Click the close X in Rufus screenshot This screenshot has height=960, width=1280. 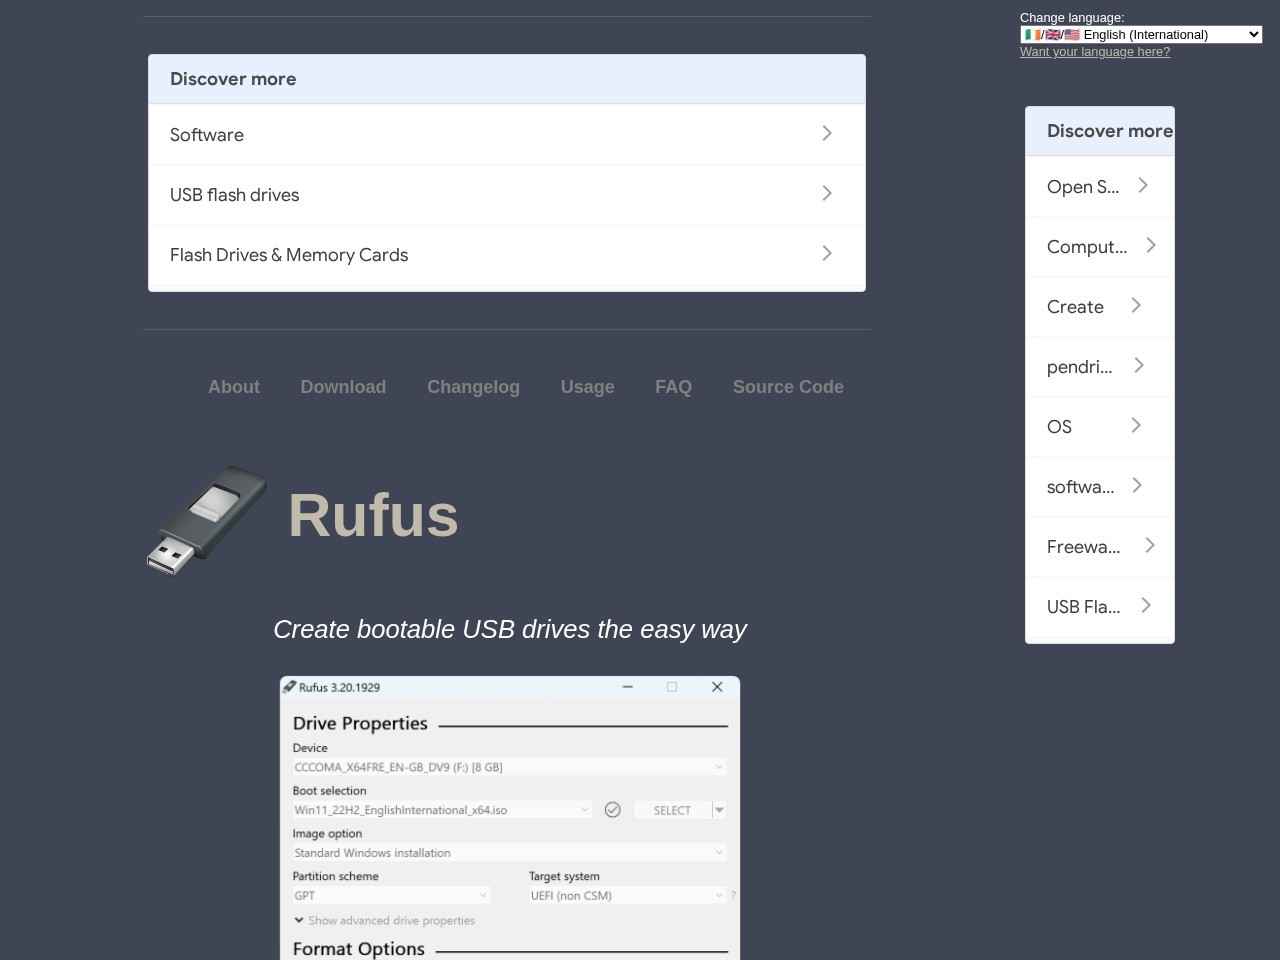pyautogui.click(x=717, y=687)
